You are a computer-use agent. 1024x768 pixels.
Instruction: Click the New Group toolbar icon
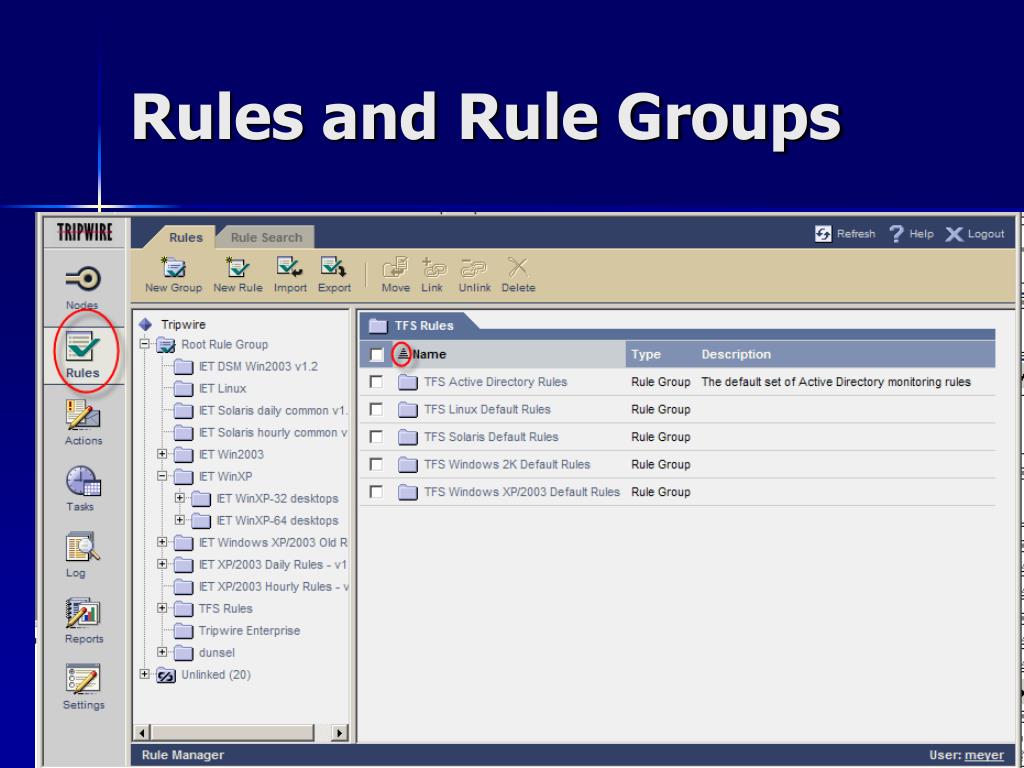(x=174, y=267)
